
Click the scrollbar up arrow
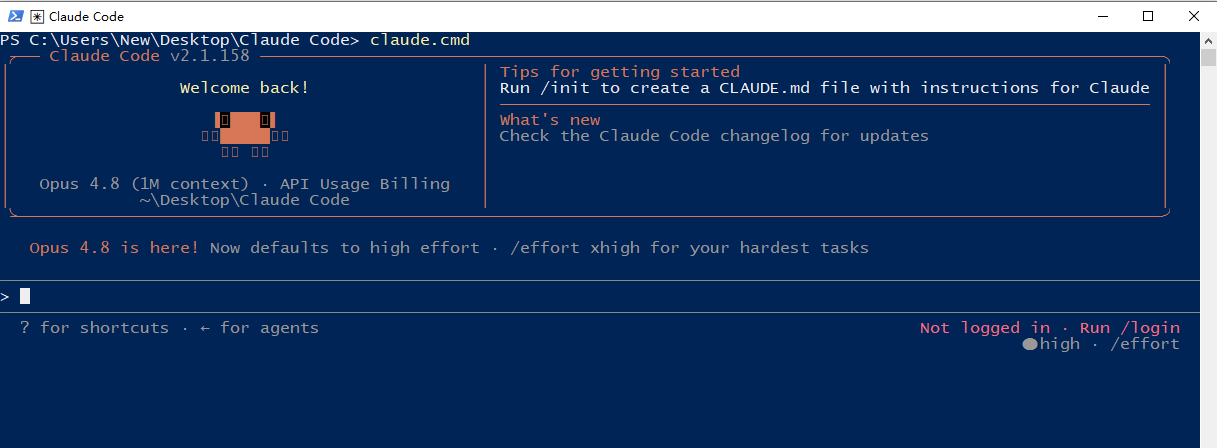(1208, 40)
